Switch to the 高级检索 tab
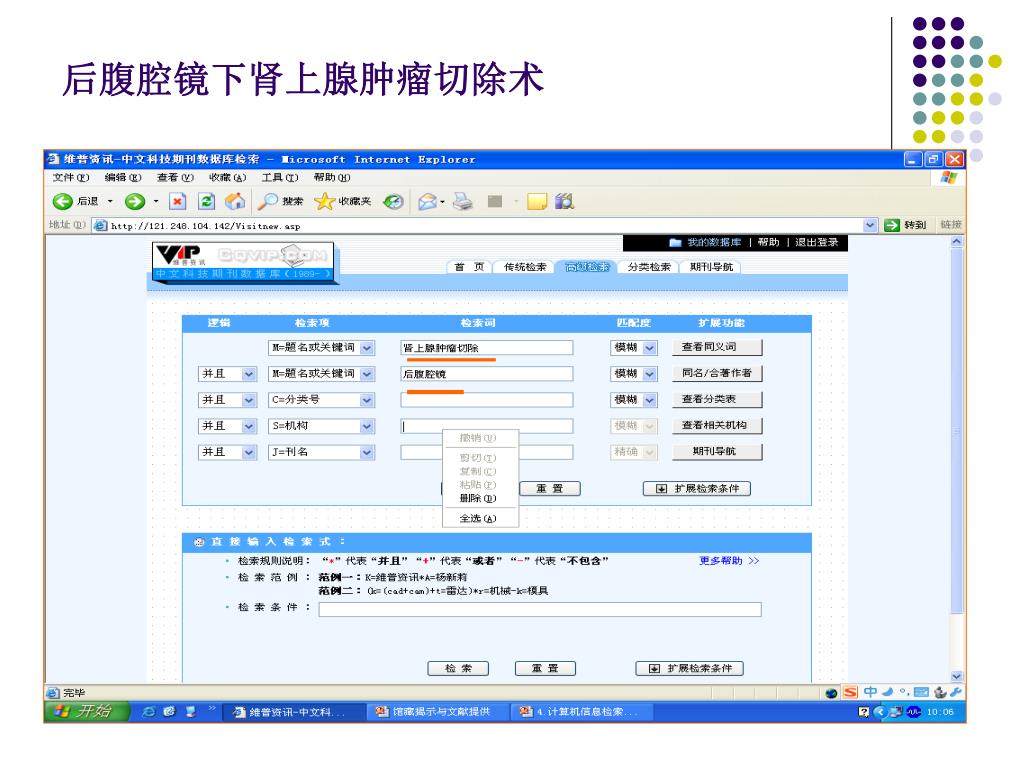 click(587, 267)
